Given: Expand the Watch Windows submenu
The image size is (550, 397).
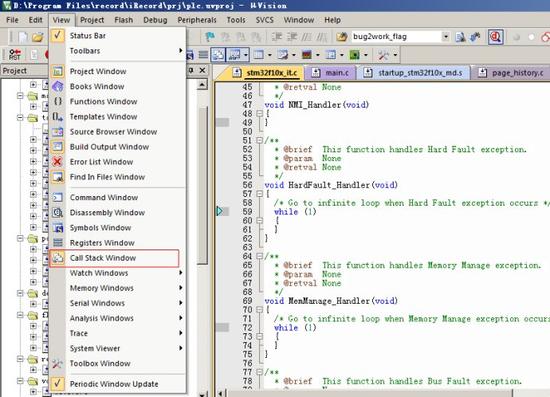Looking at the screenshot, I should tap(118, 273).
